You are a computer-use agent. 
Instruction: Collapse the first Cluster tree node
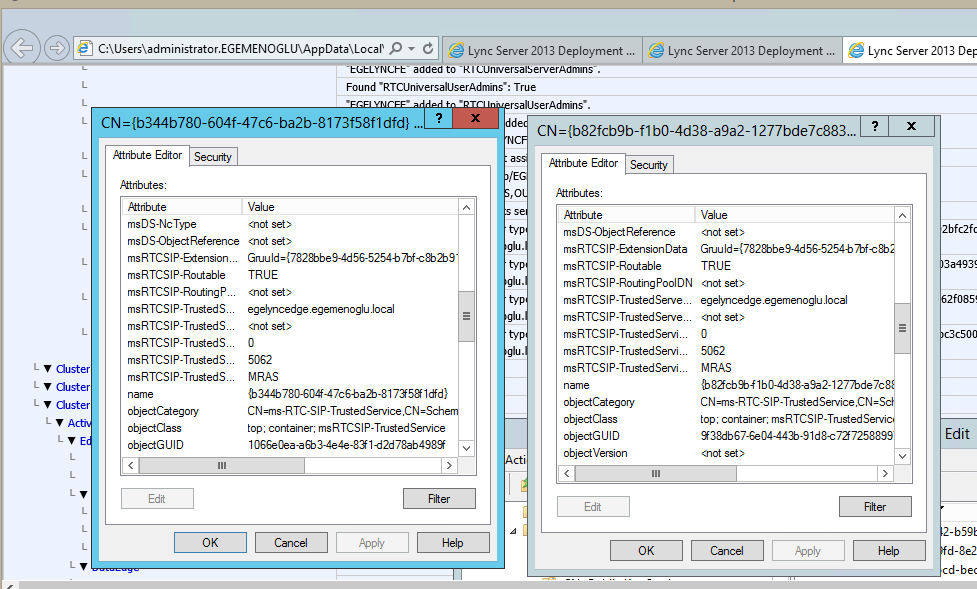click(x=45, y=369)
